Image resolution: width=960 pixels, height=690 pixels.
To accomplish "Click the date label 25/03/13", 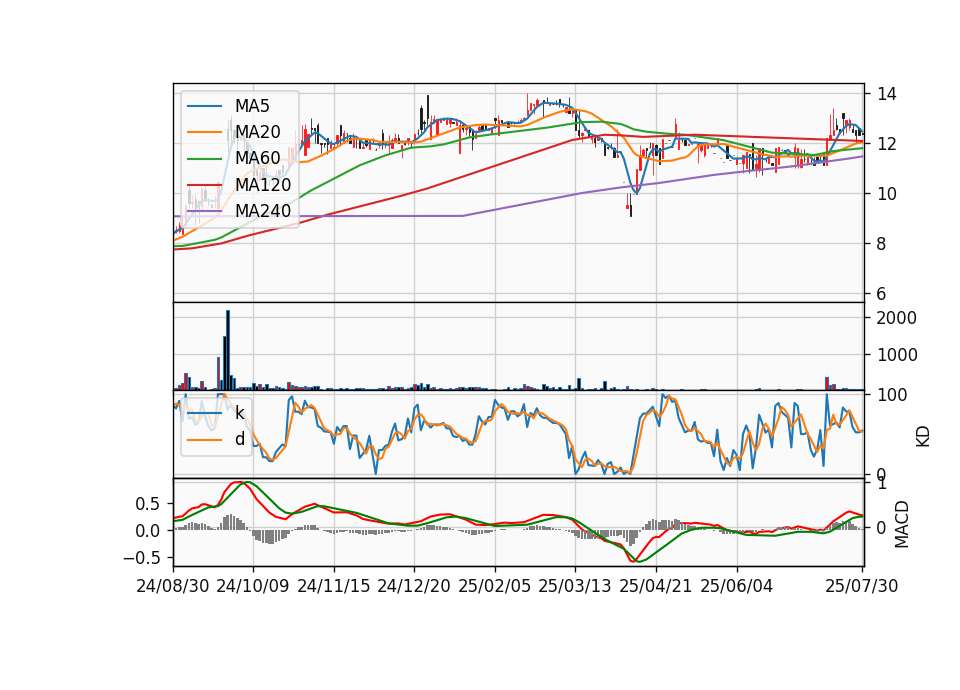I will 575,586.
